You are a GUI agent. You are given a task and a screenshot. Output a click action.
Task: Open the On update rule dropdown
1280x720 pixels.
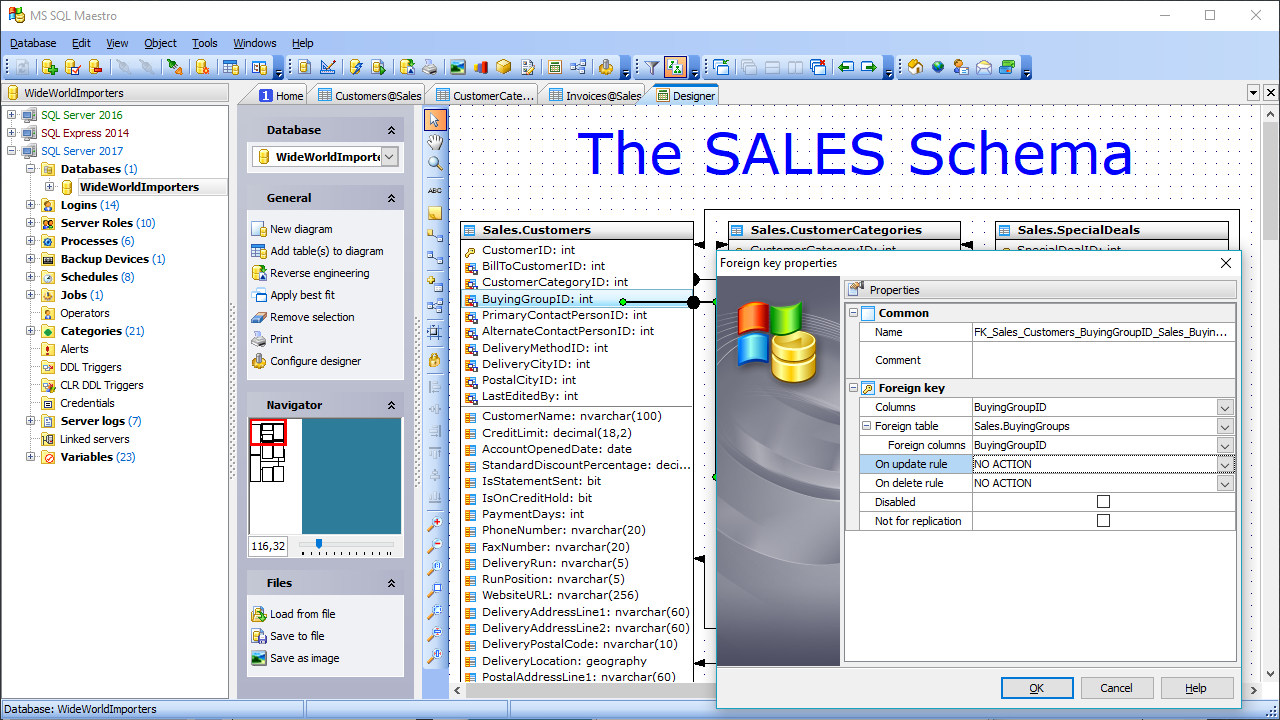pos(1225,464)
